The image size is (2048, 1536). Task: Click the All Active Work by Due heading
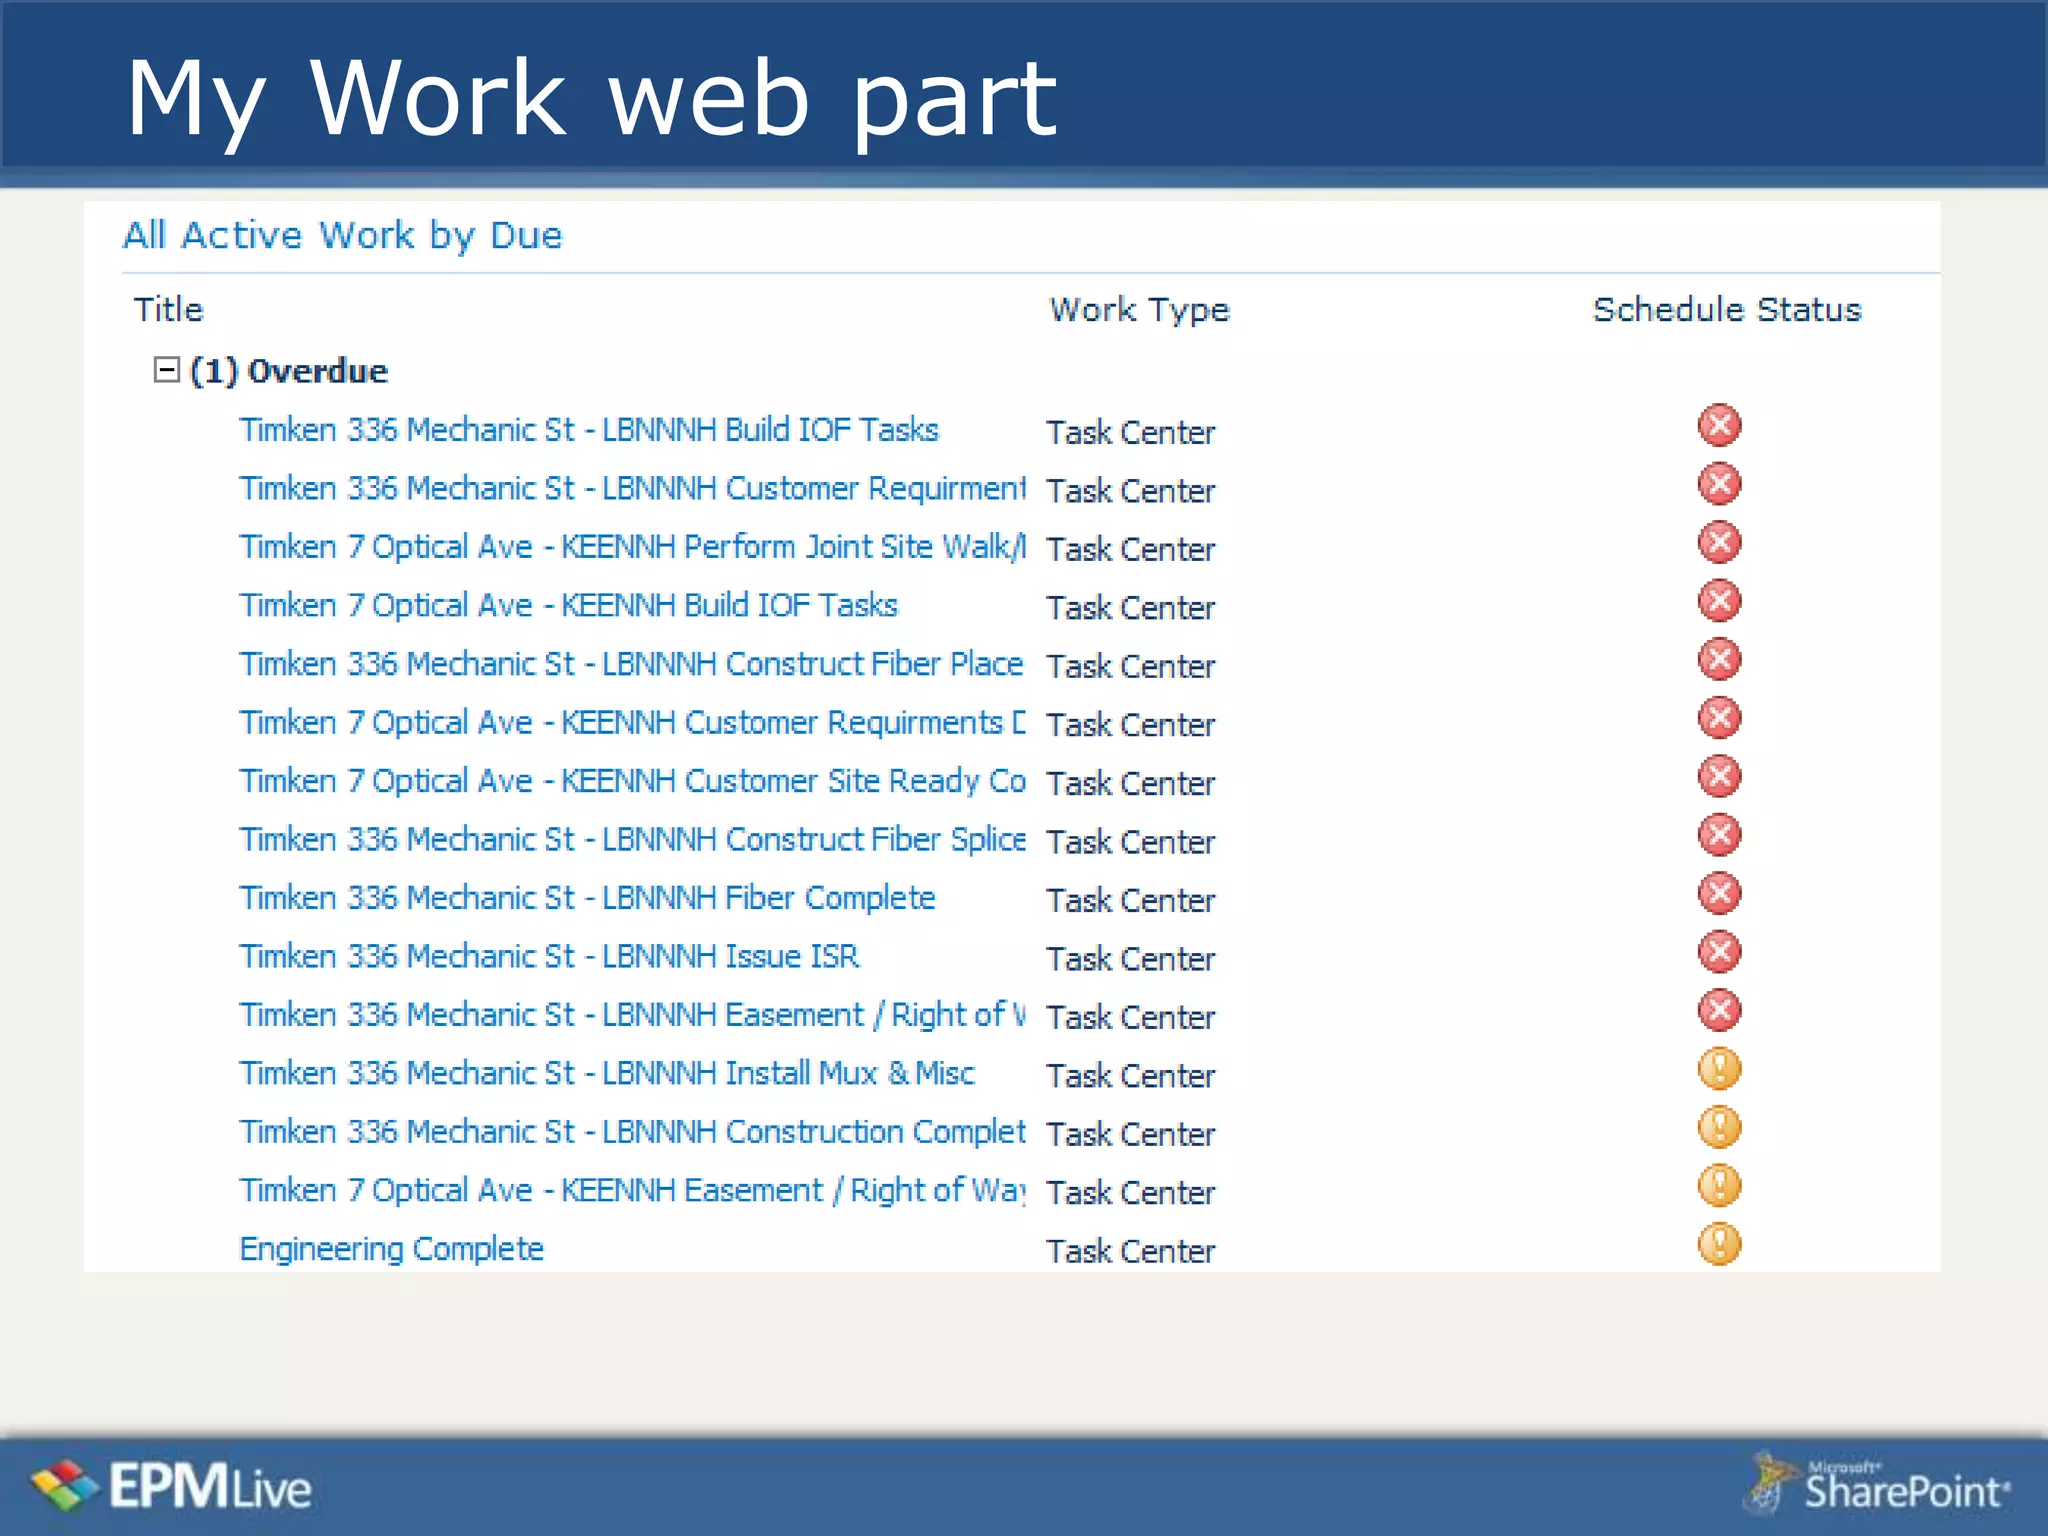tap(342, 236)
